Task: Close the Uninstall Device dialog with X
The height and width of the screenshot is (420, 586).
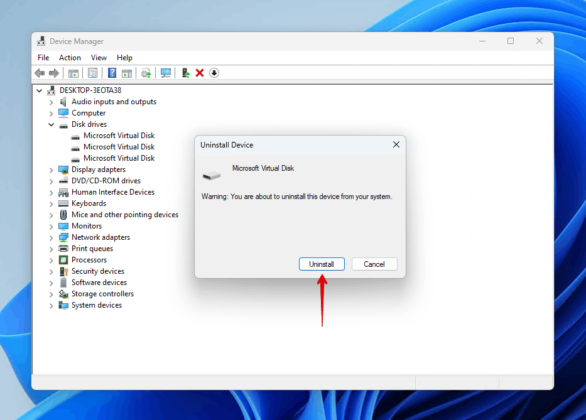Action: [x=396, y=145]
